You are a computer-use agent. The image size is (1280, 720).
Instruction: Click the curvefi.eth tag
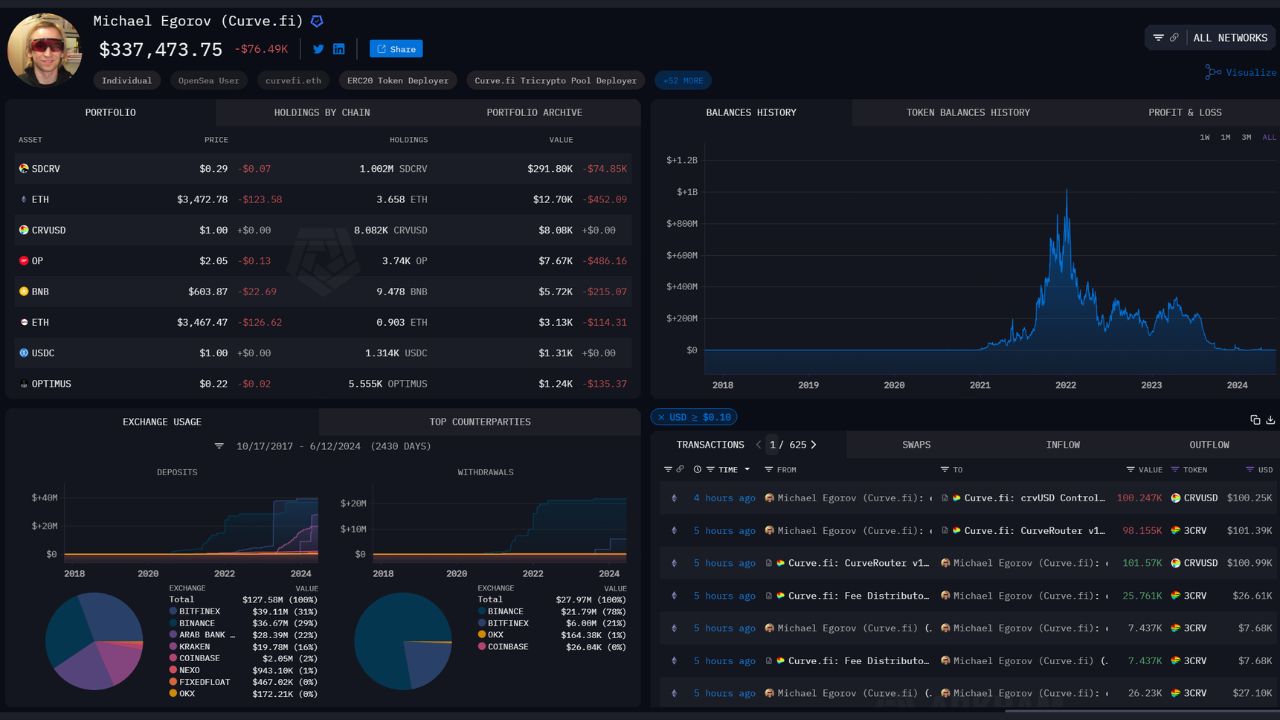[x=293, y=80]
